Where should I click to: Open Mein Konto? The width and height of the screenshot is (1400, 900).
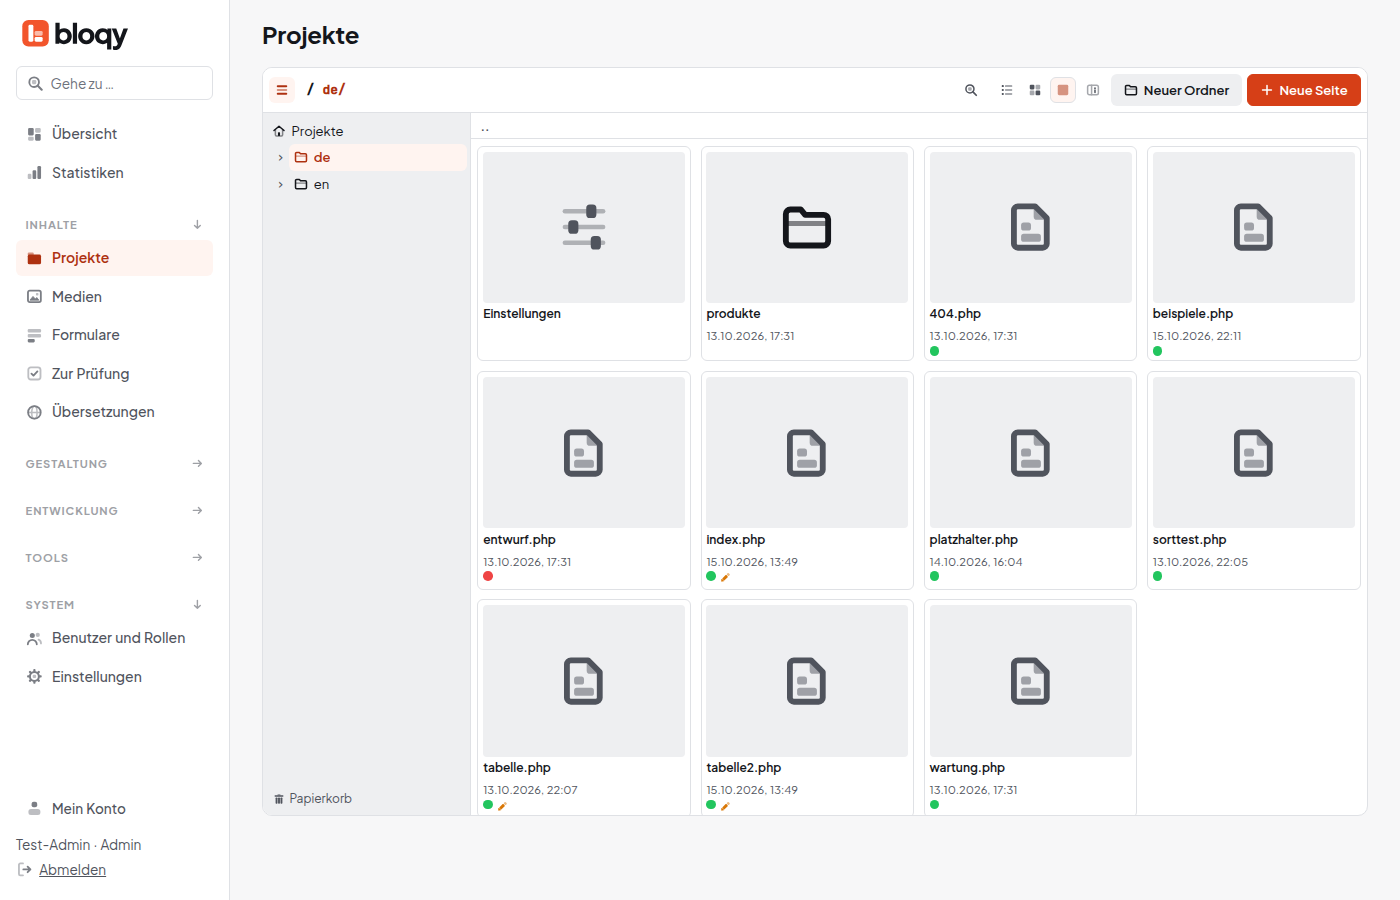coord(114,809)
